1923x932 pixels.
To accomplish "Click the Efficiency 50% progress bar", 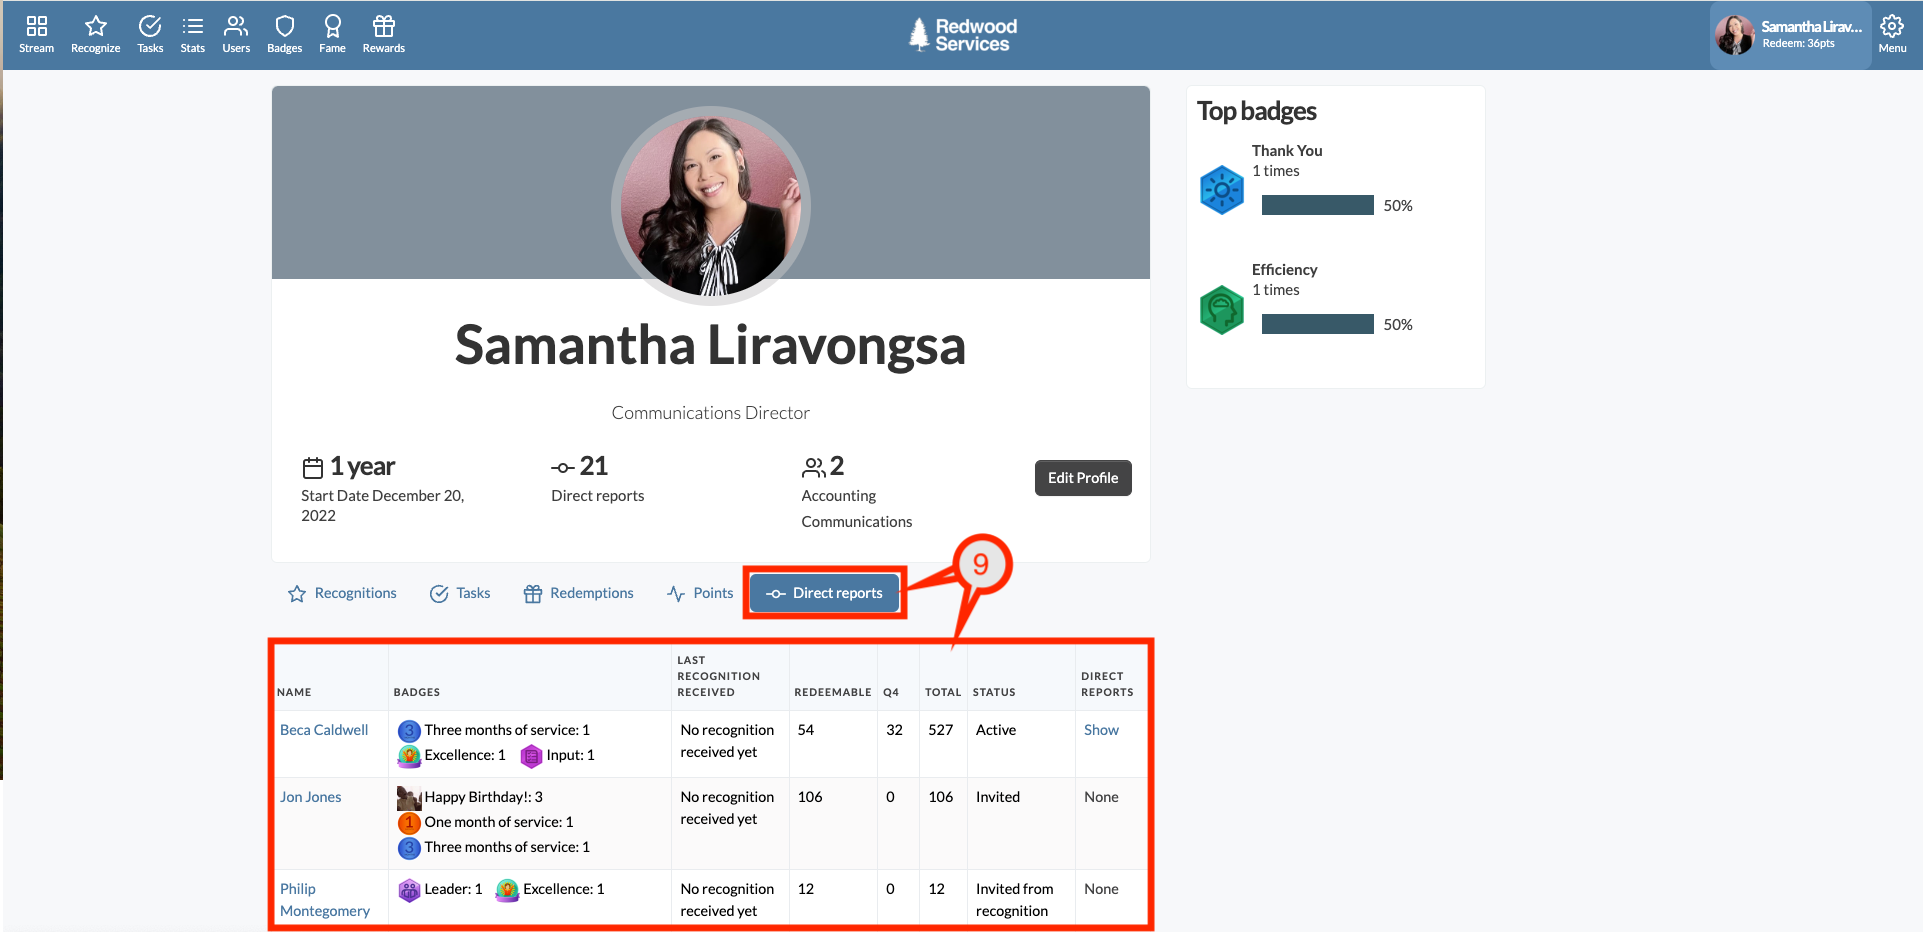I will click(1318, 324).
